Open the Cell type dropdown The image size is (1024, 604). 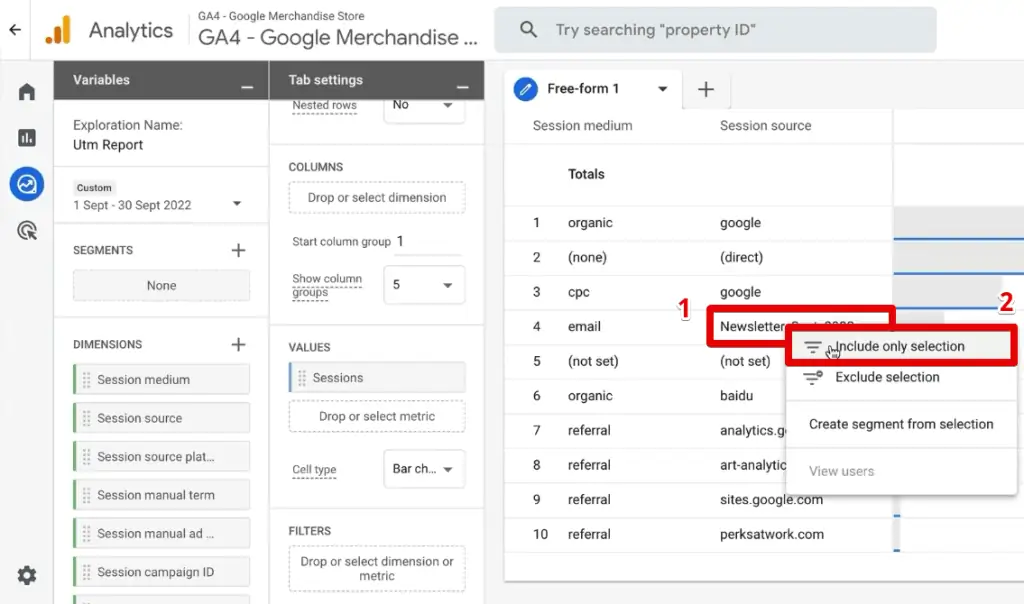(x=424, y=469)
